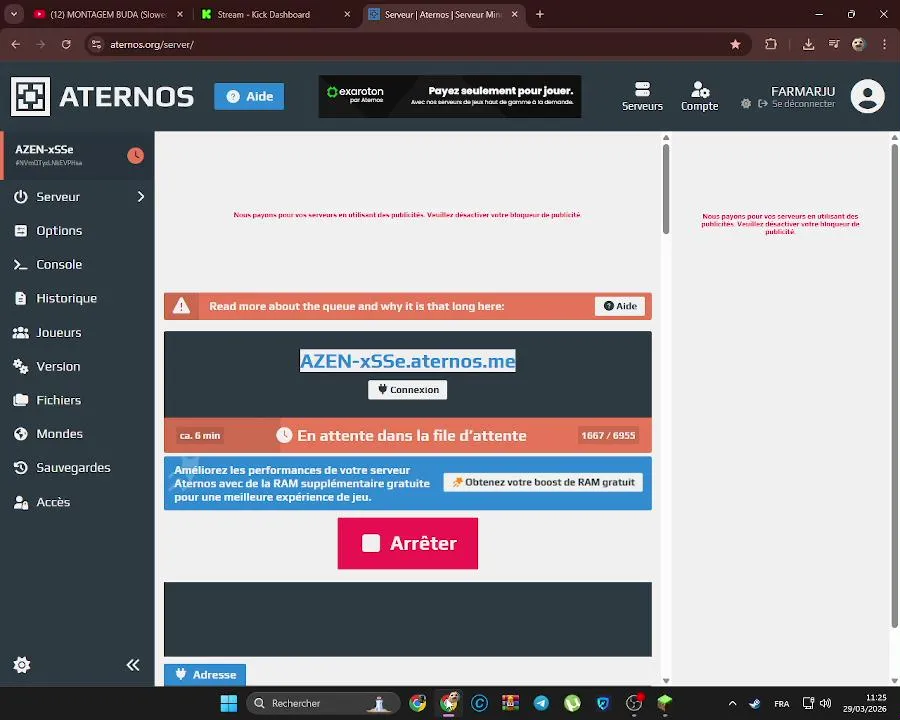This screenshot has width=900, height=720.
Task: Click the exaroton advertisement banner
Action: pos(449,96)
